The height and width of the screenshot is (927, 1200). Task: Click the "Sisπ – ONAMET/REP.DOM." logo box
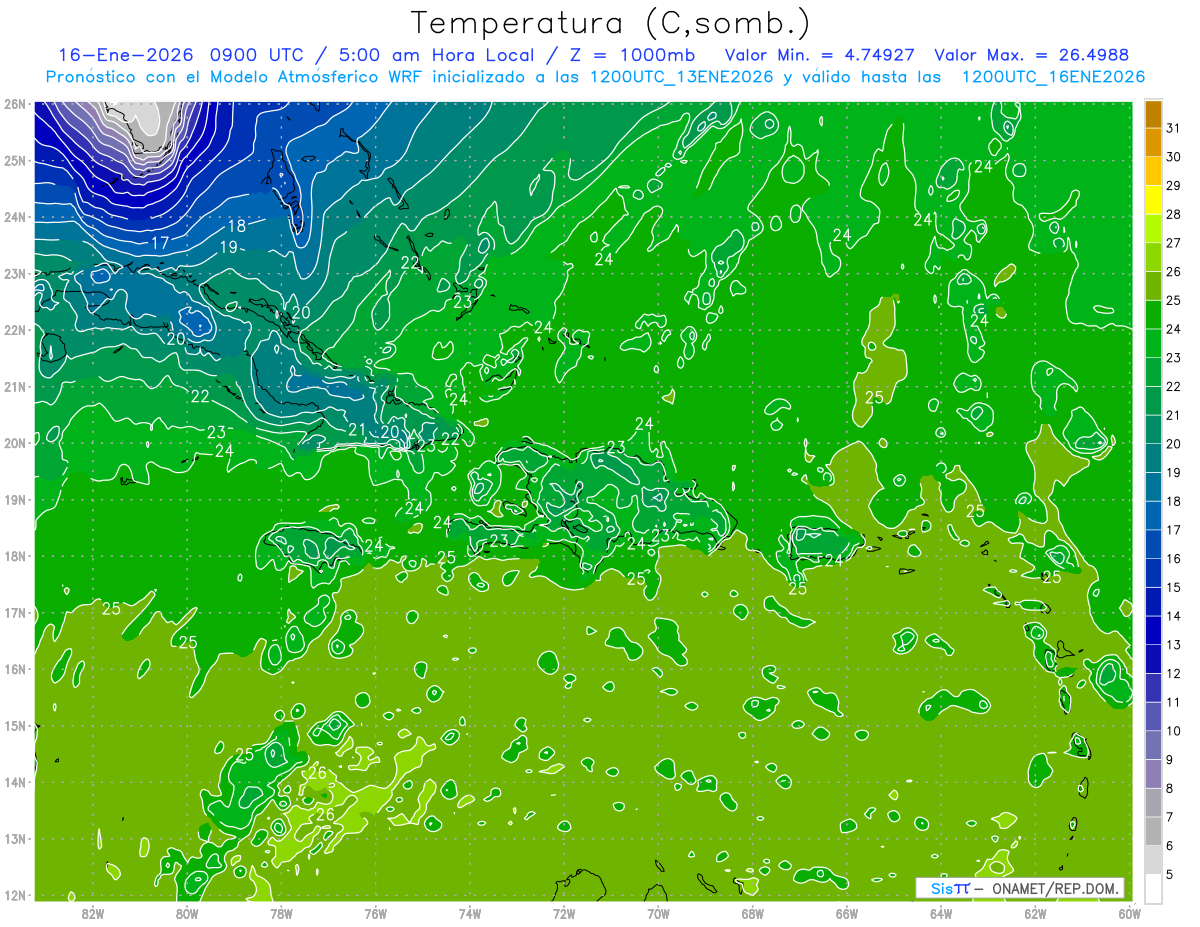[x=1020, y=888]
